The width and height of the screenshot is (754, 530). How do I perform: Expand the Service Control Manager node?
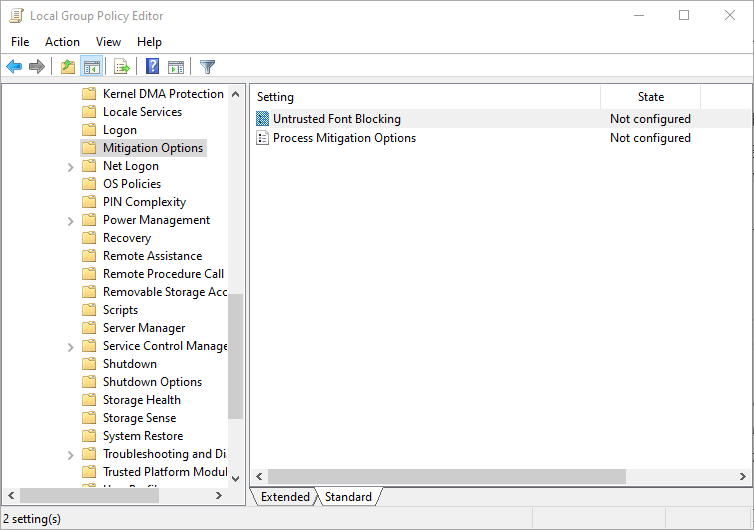pyautogui.click(x=71, y=347)
